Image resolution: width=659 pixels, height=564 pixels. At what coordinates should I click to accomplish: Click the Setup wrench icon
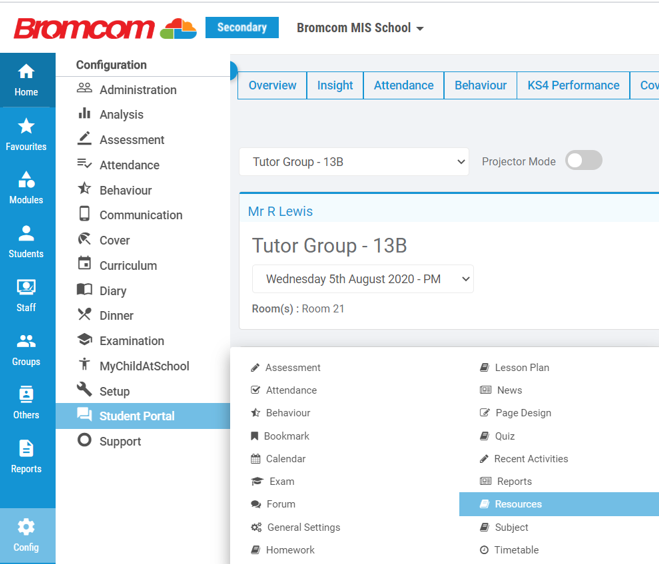(x=84, y=389)
